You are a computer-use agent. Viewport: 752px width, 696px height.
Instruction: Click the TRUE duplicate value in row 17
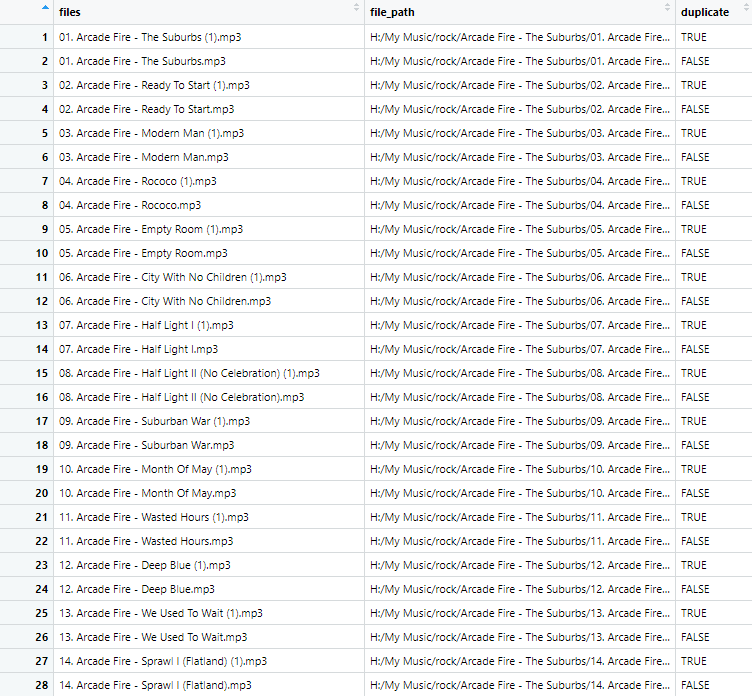[x=693, y=421]
